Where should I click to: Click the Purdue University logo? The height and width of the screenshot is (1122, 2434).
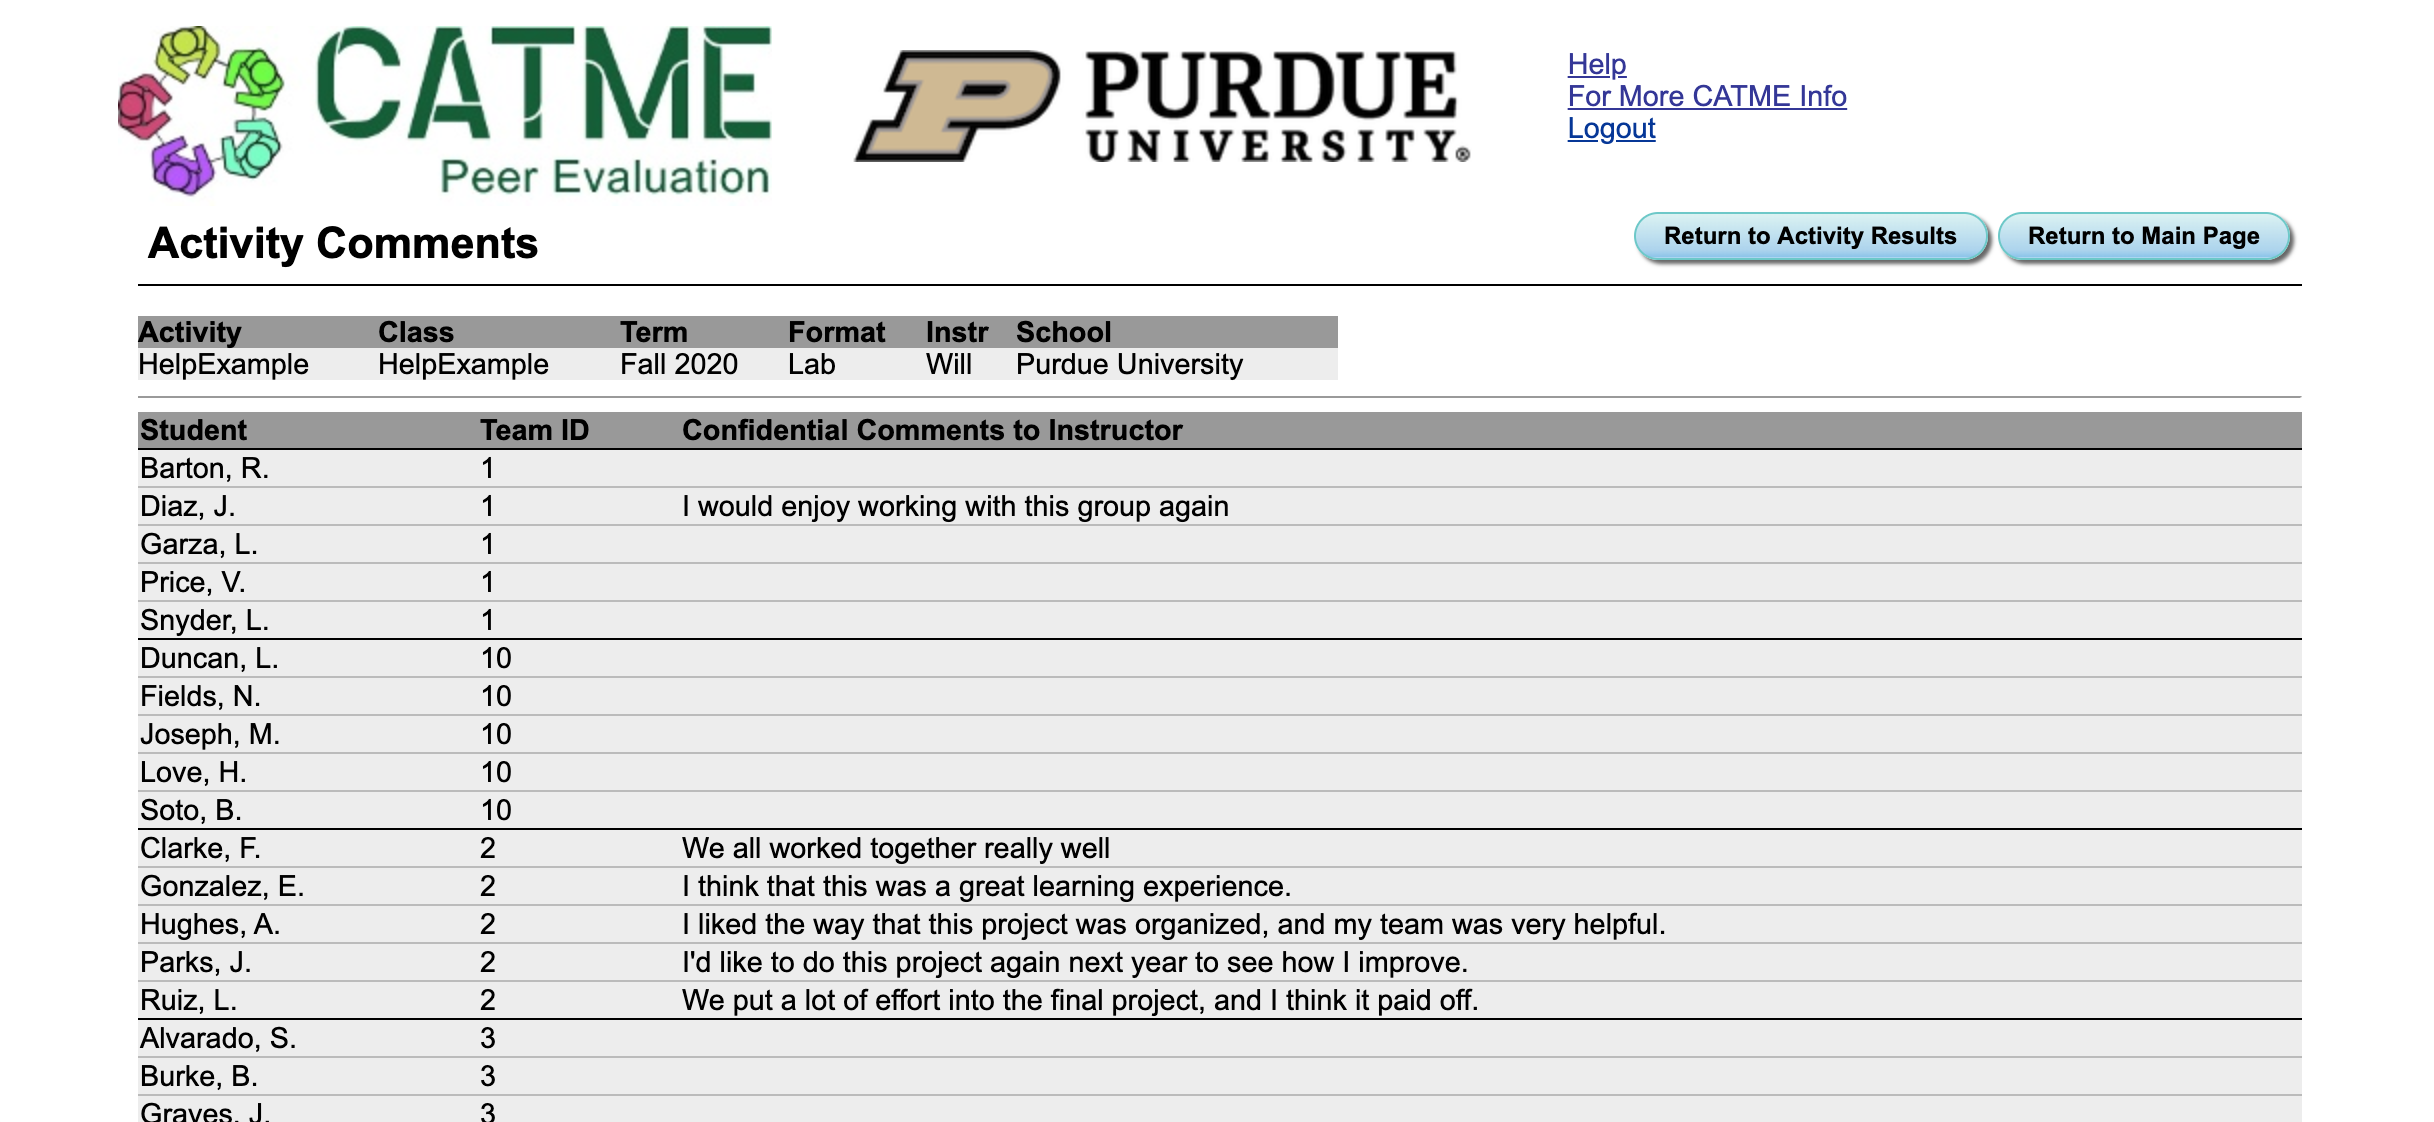tap(1162, 106)
